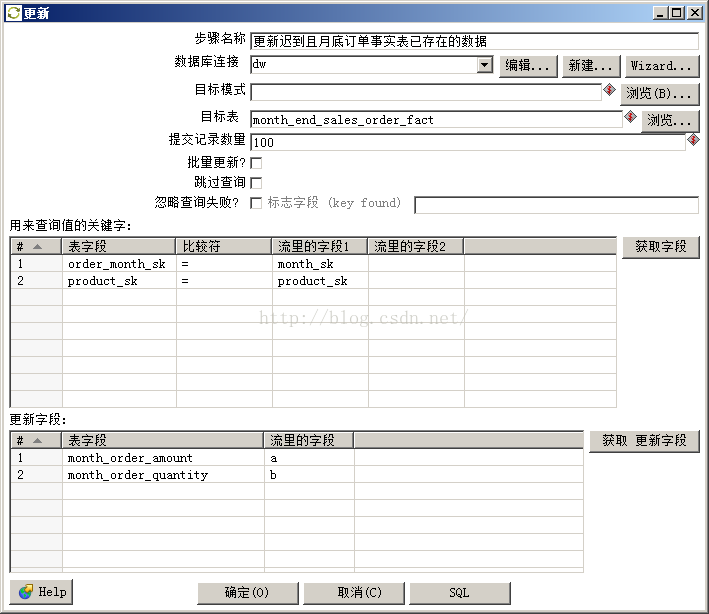Click the variable icon beside 目标模式 field
Screen dimensions: 709x614
click(609, 90)
